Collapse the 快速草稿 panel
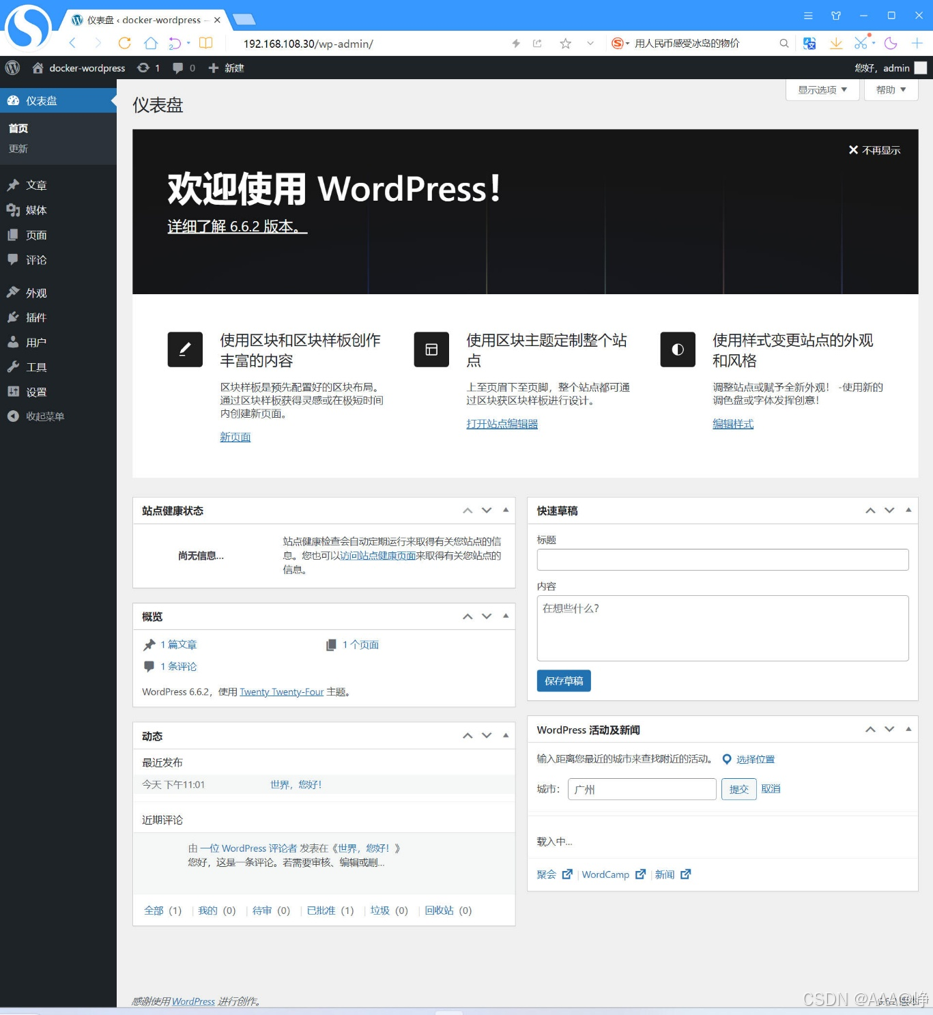This screenshot has width=933, height=1015. [x=908, y=510]
